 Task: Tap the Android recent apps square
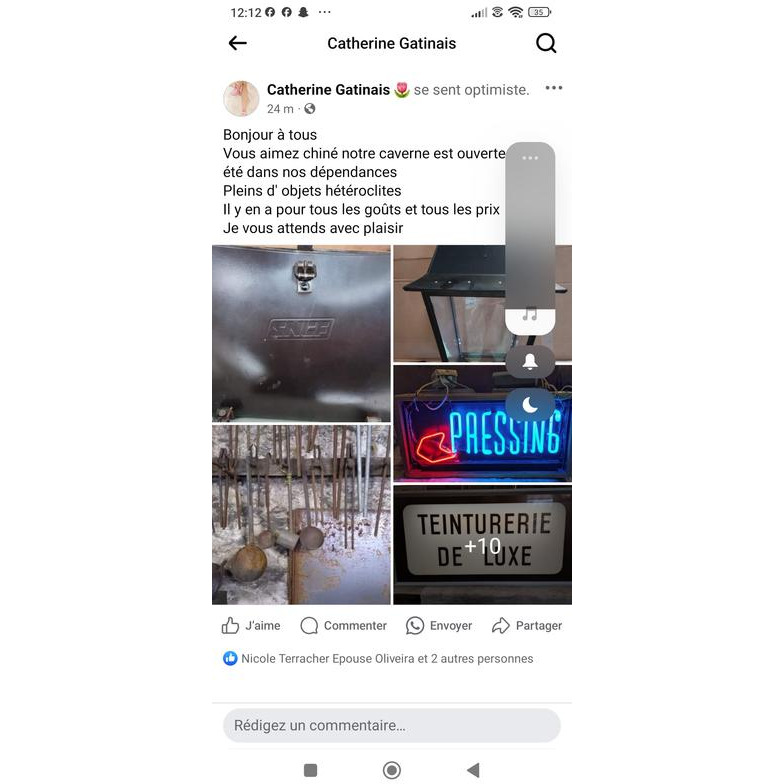tap(310, 770)
